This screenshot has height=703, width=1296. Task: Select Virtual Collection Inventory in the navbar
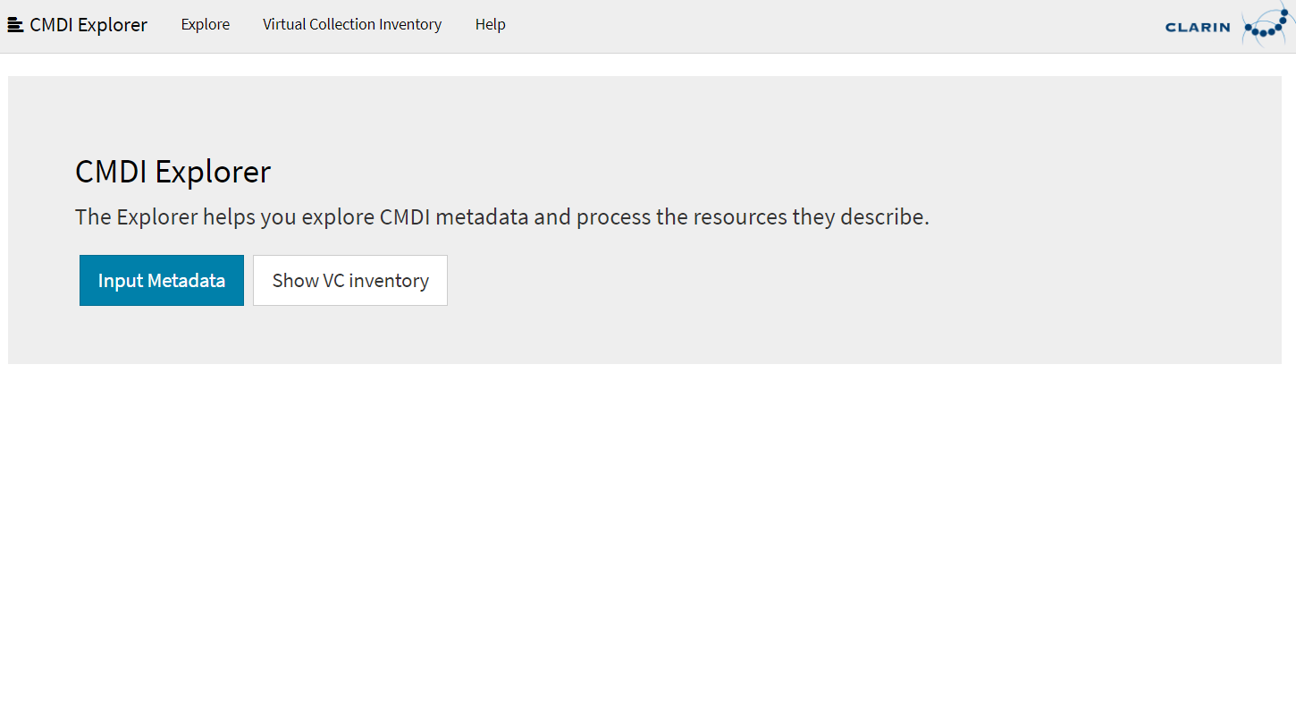351,24
